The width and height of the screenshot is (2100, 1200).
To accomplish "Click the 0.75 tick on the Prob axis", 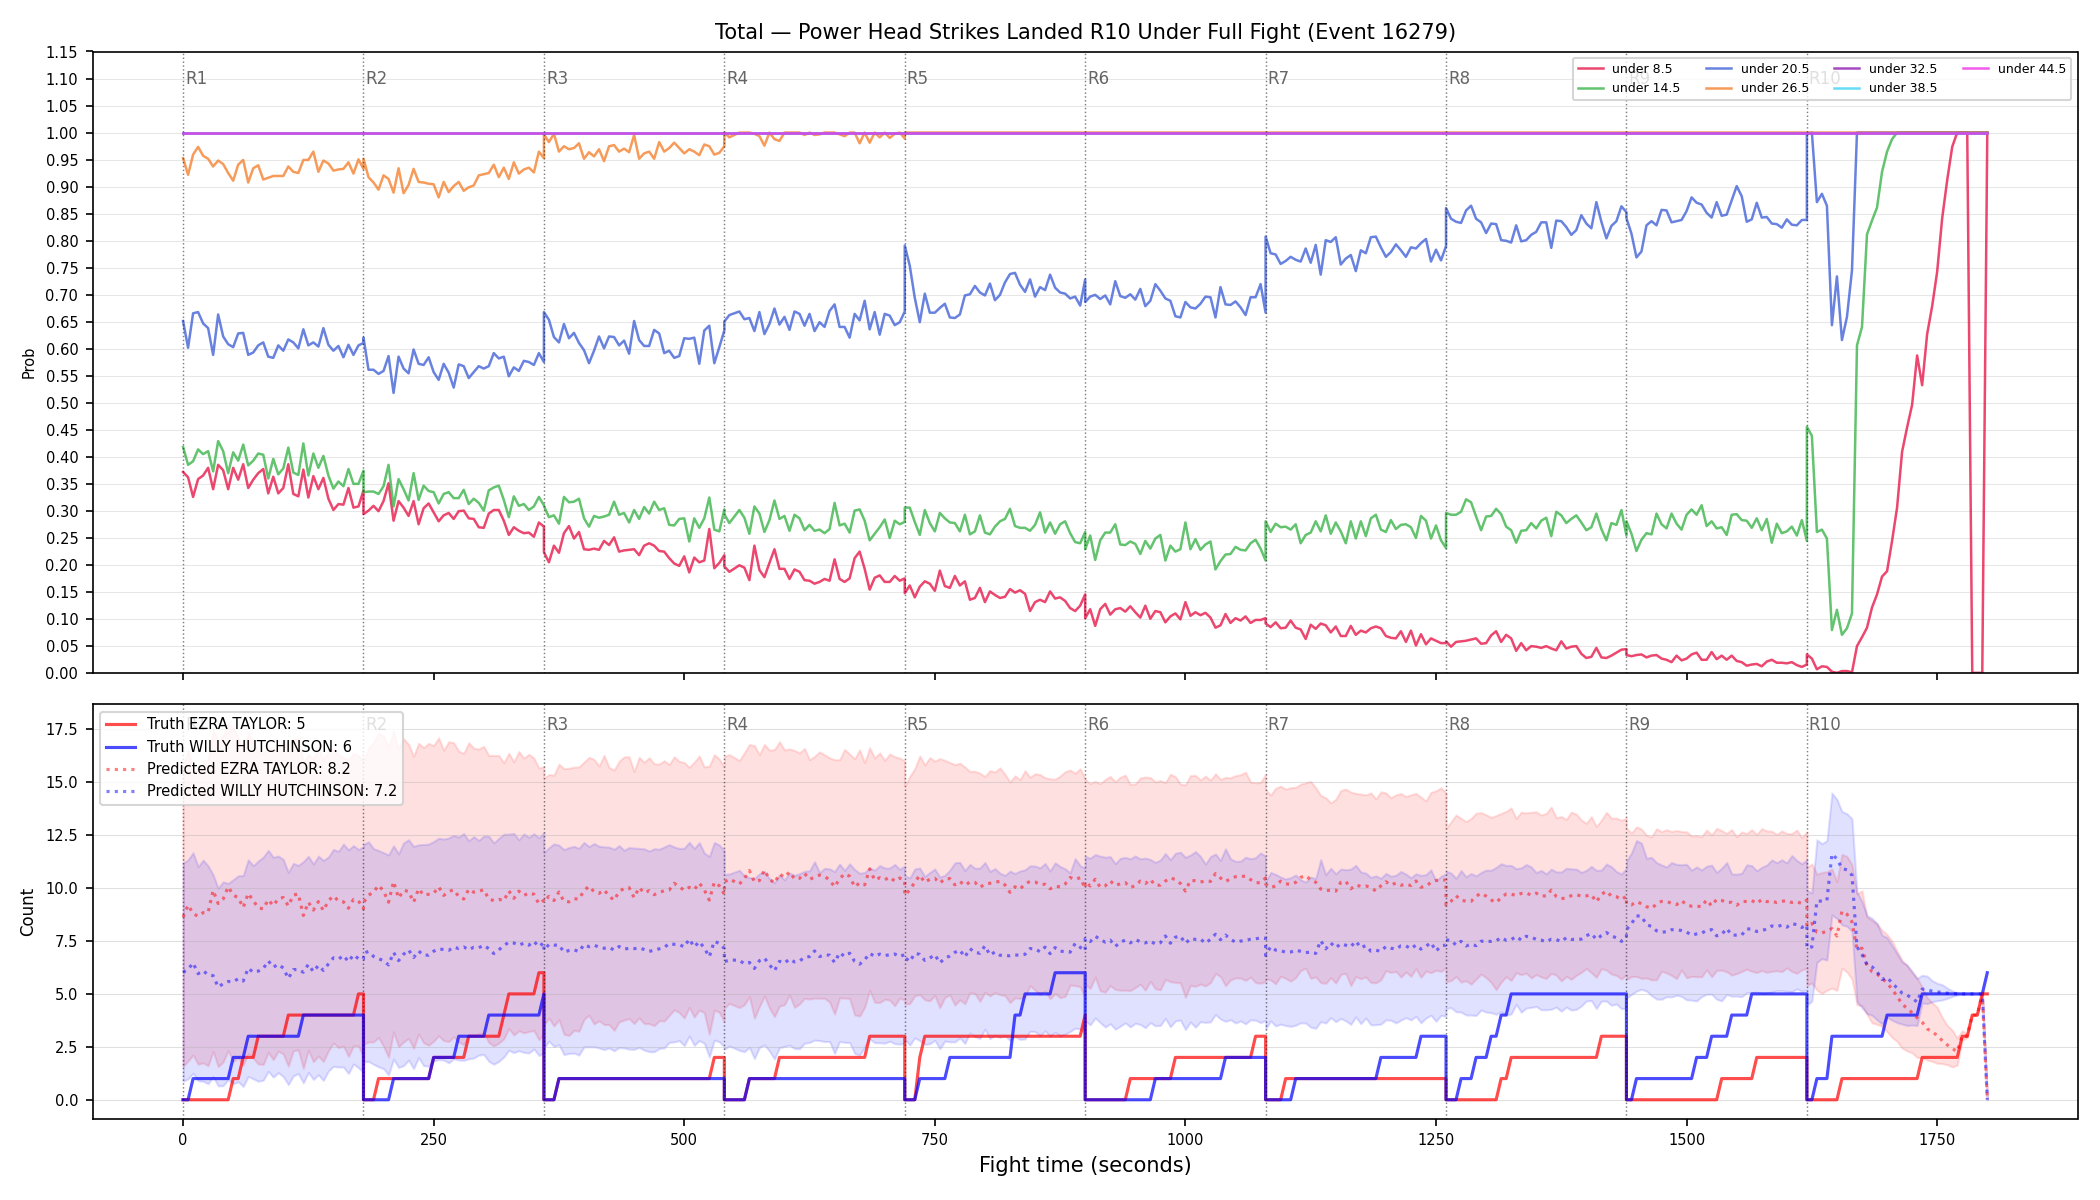I will (62, 268).
